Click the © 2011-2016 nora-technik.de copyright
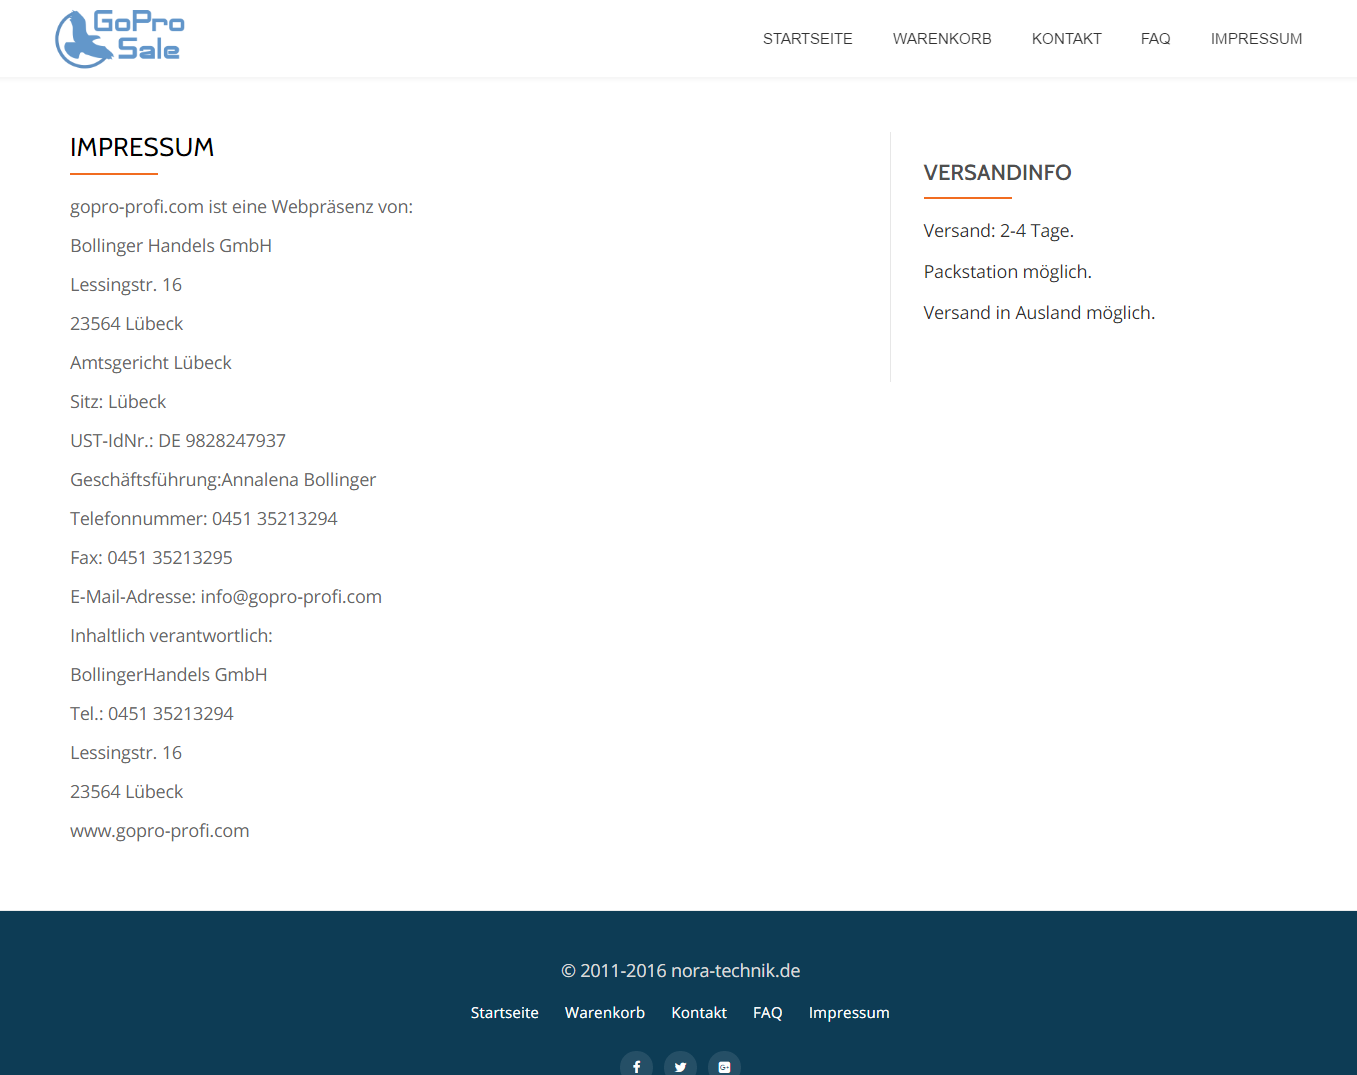 [x=681, y=971]
